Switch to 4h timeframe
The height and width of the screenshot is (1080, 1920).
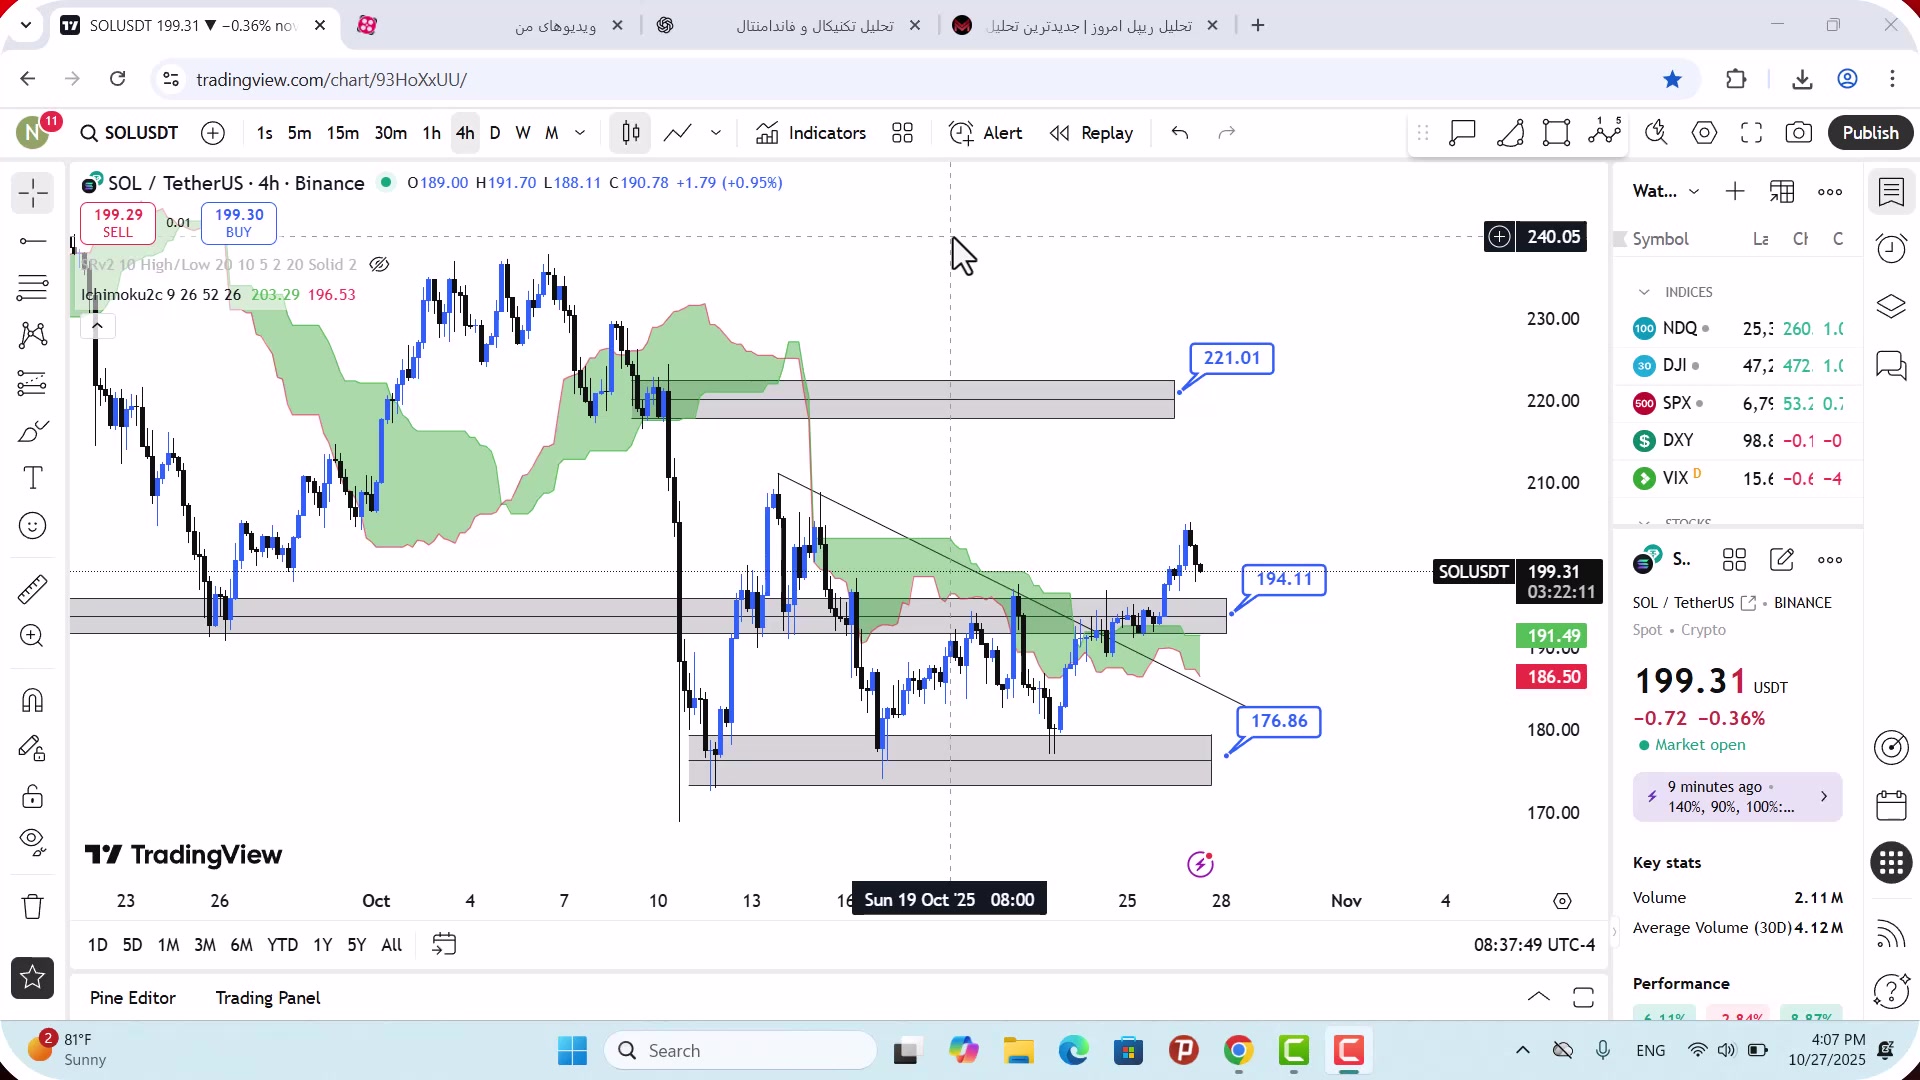(x=465, y=133)
